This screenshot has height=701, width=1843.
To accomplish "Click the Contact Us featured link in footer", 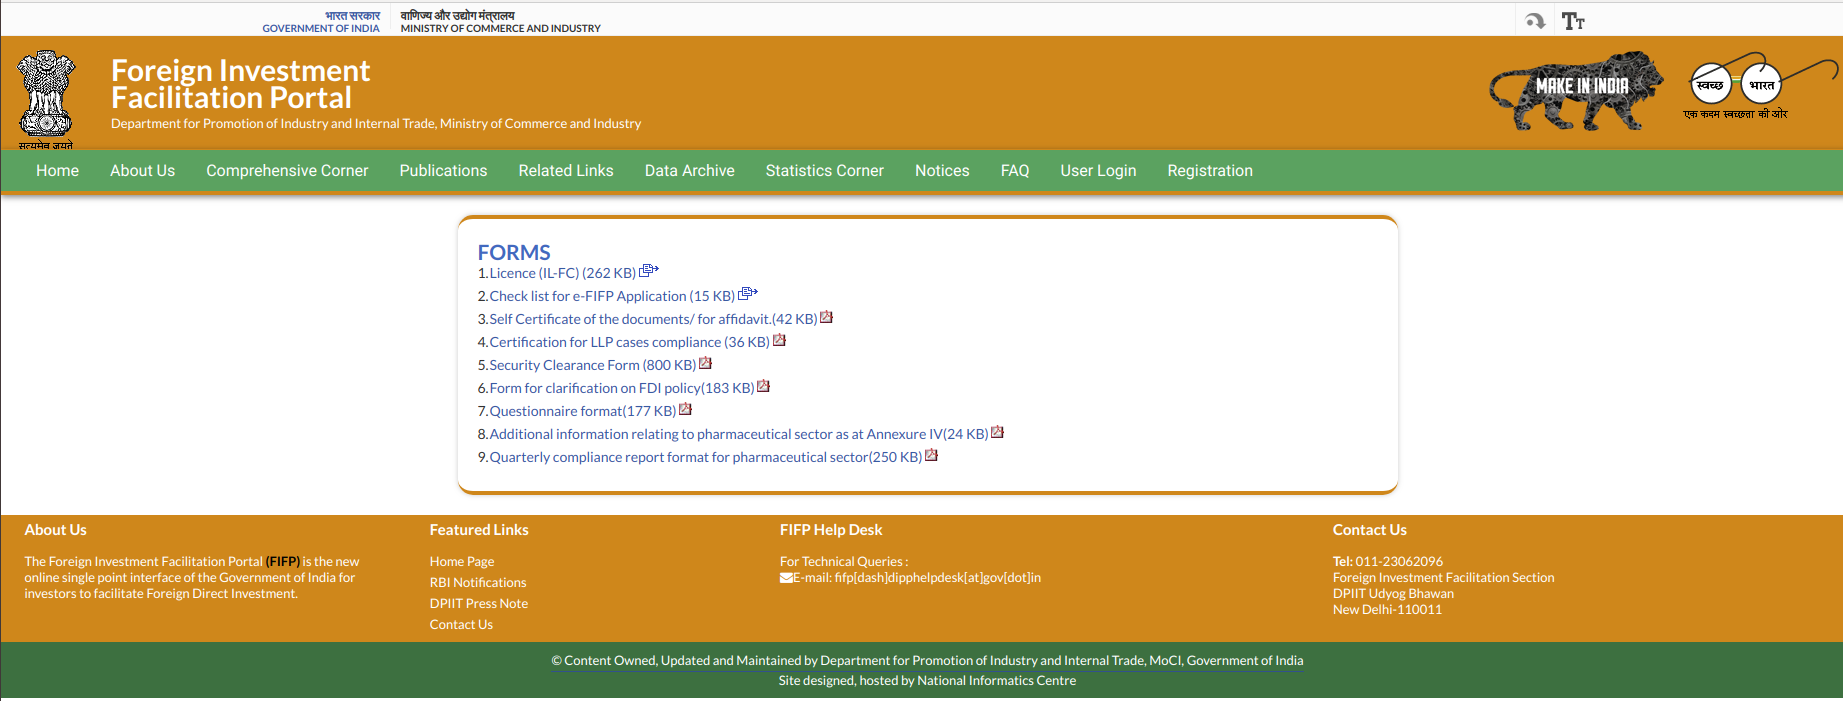I will click(461, 624).
